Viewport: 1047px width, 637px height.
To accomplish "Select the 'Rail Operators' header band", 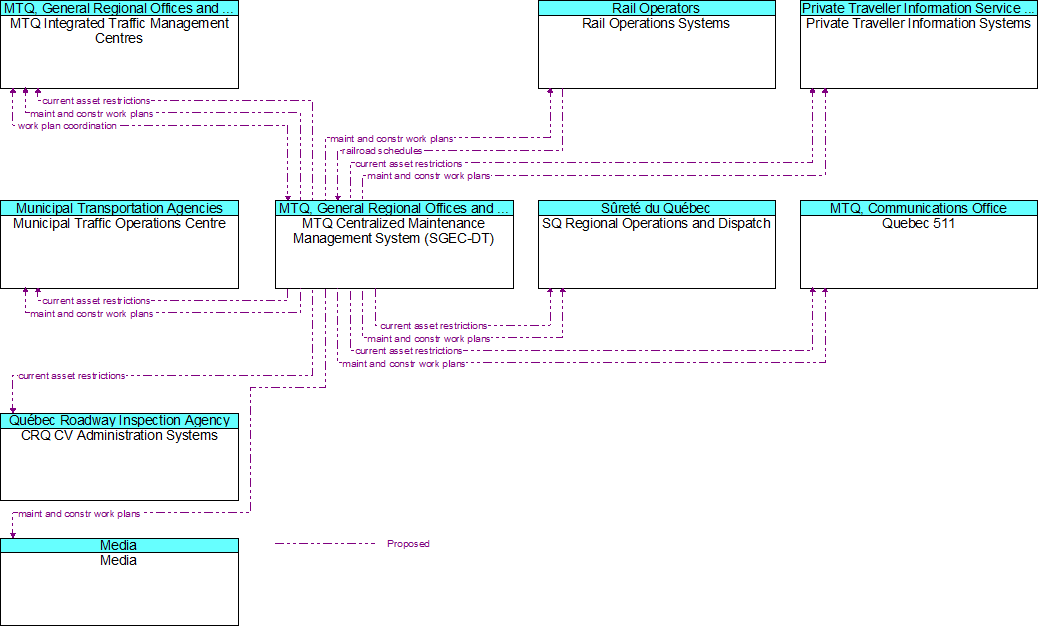I will coord(656,8).
